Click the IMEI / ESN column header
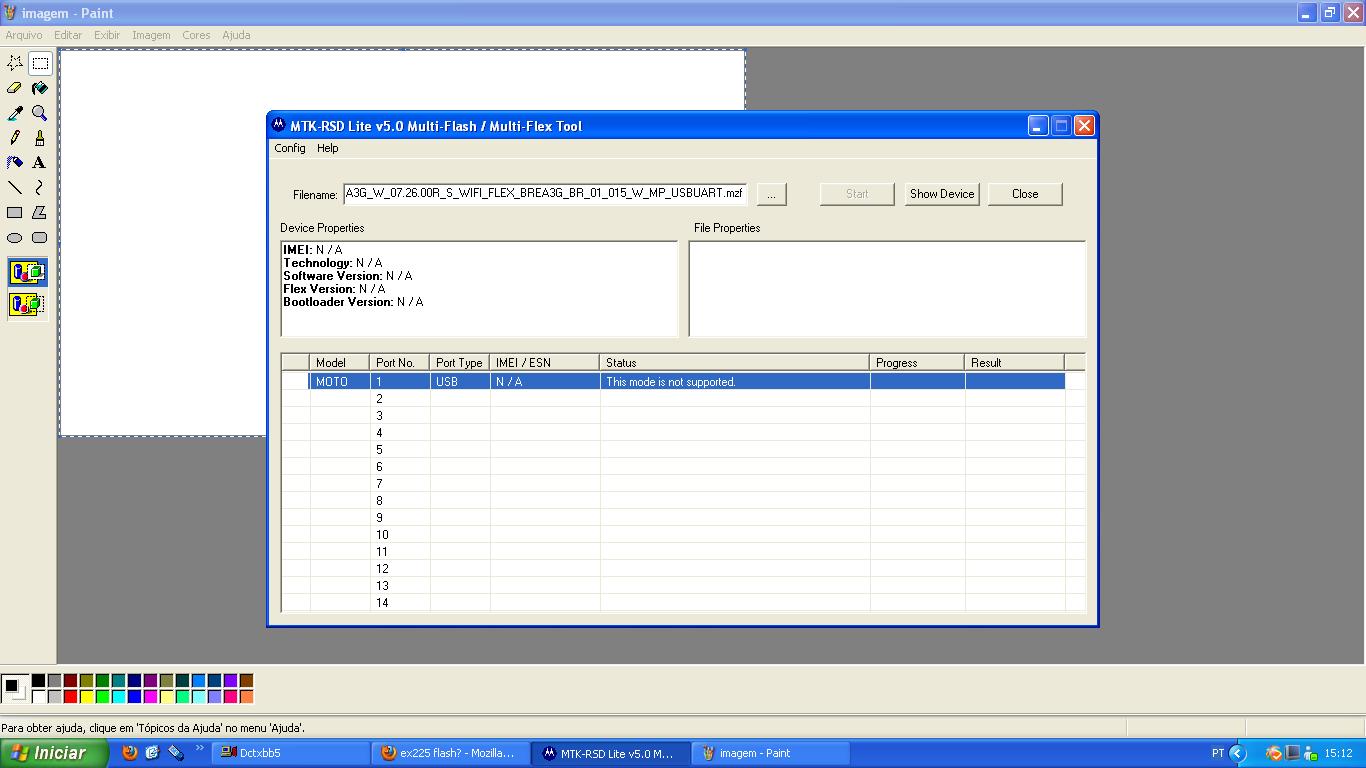 545,362
